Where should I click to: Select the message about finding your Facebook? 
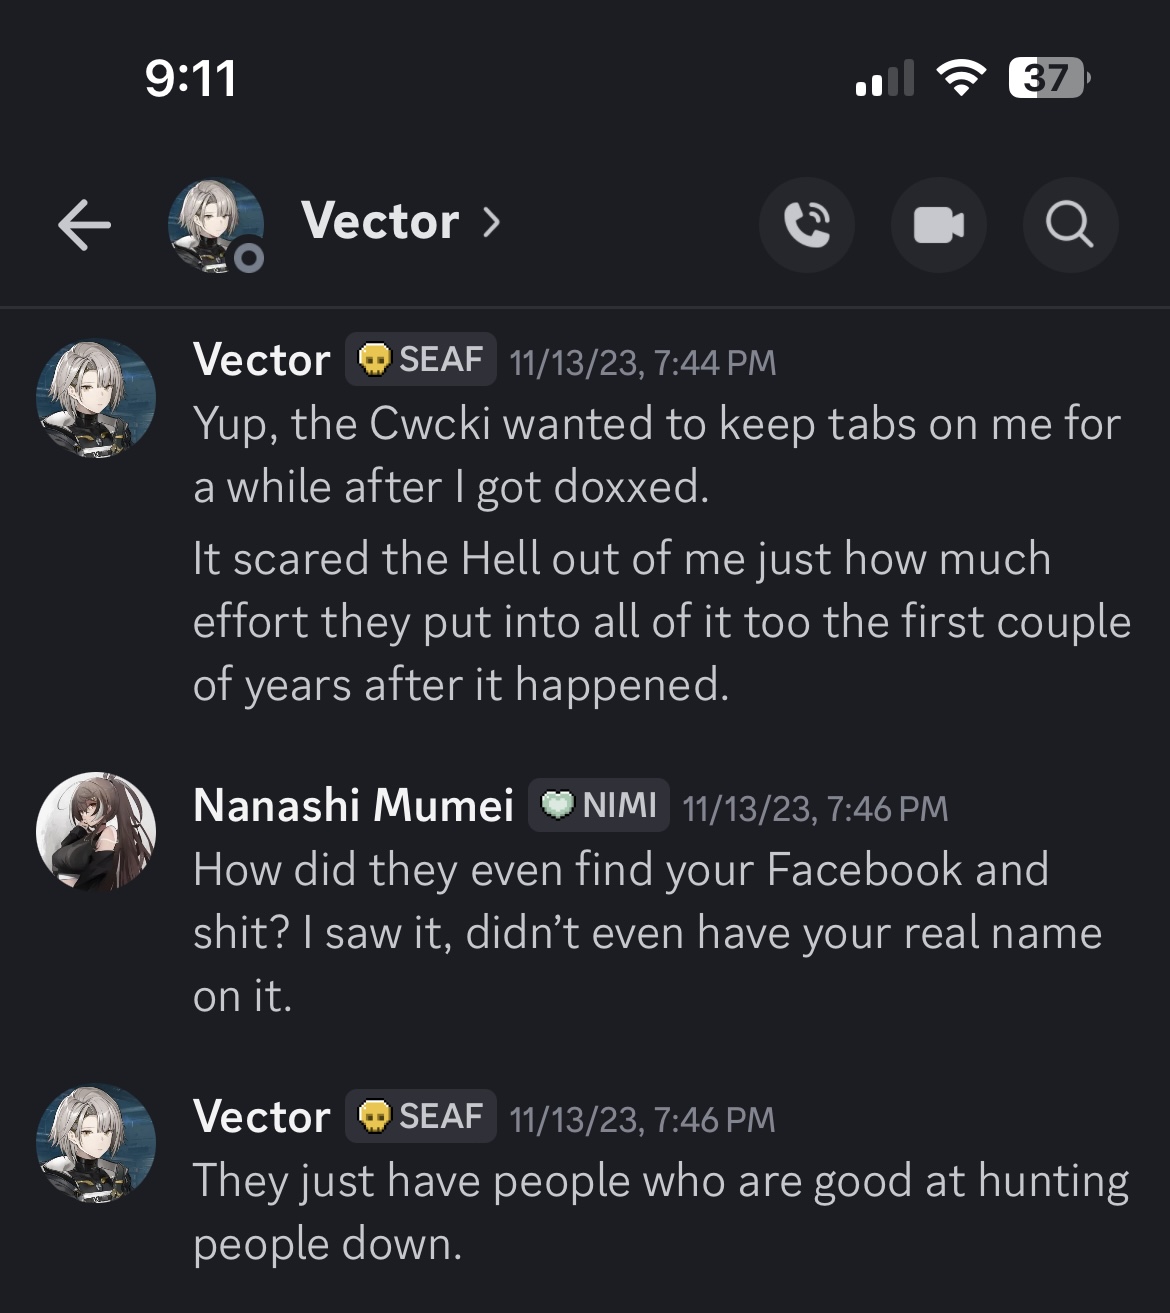[x=648, y=933]
